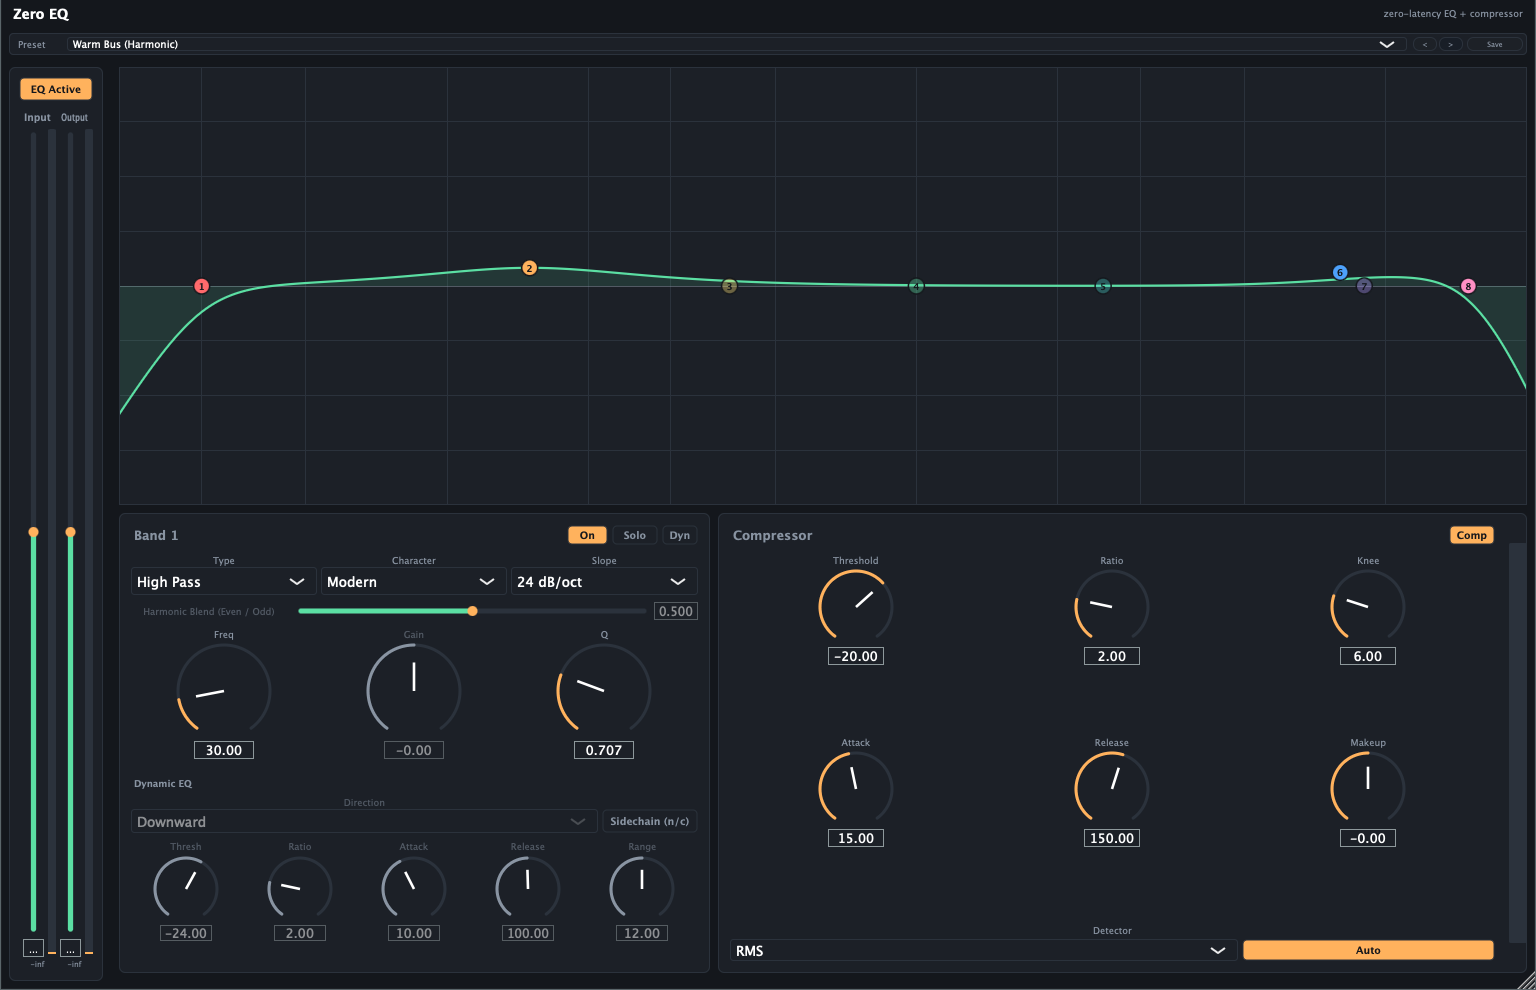Click the Band 1 Freq knob

pyautogui.click(x=224, y=690)
